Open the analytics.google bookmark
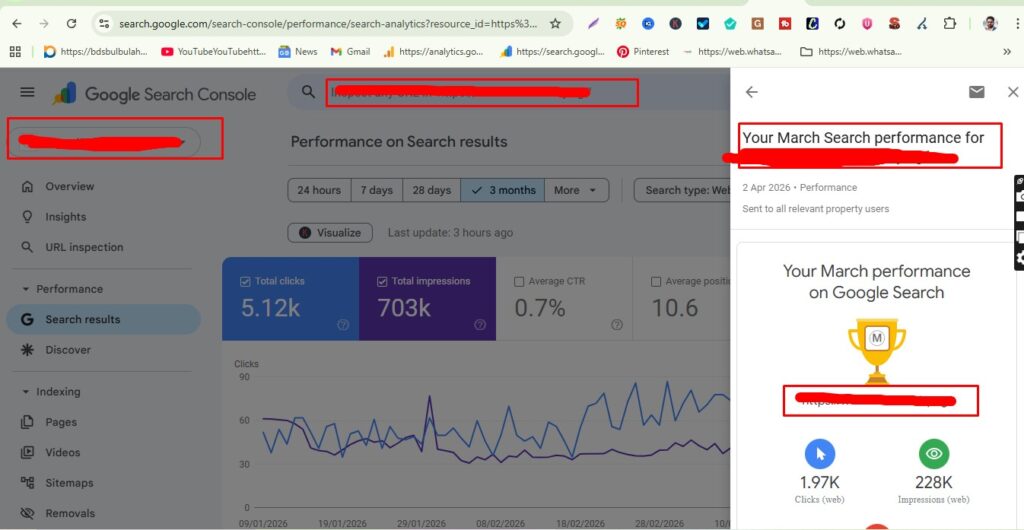 point(434,52)
